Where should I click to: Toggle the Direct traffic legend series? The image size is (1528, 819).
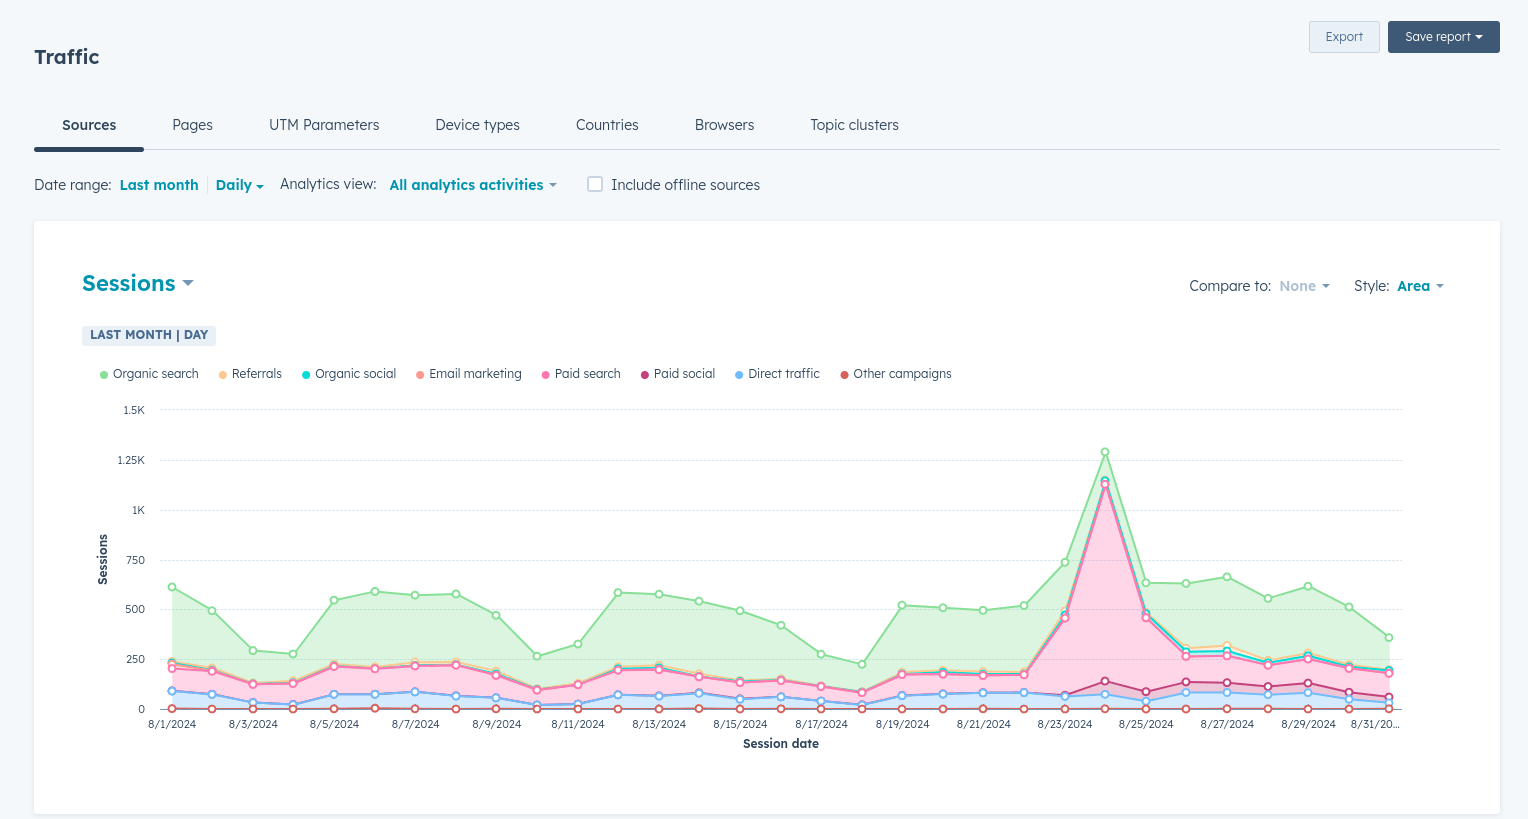coord(777,374)
